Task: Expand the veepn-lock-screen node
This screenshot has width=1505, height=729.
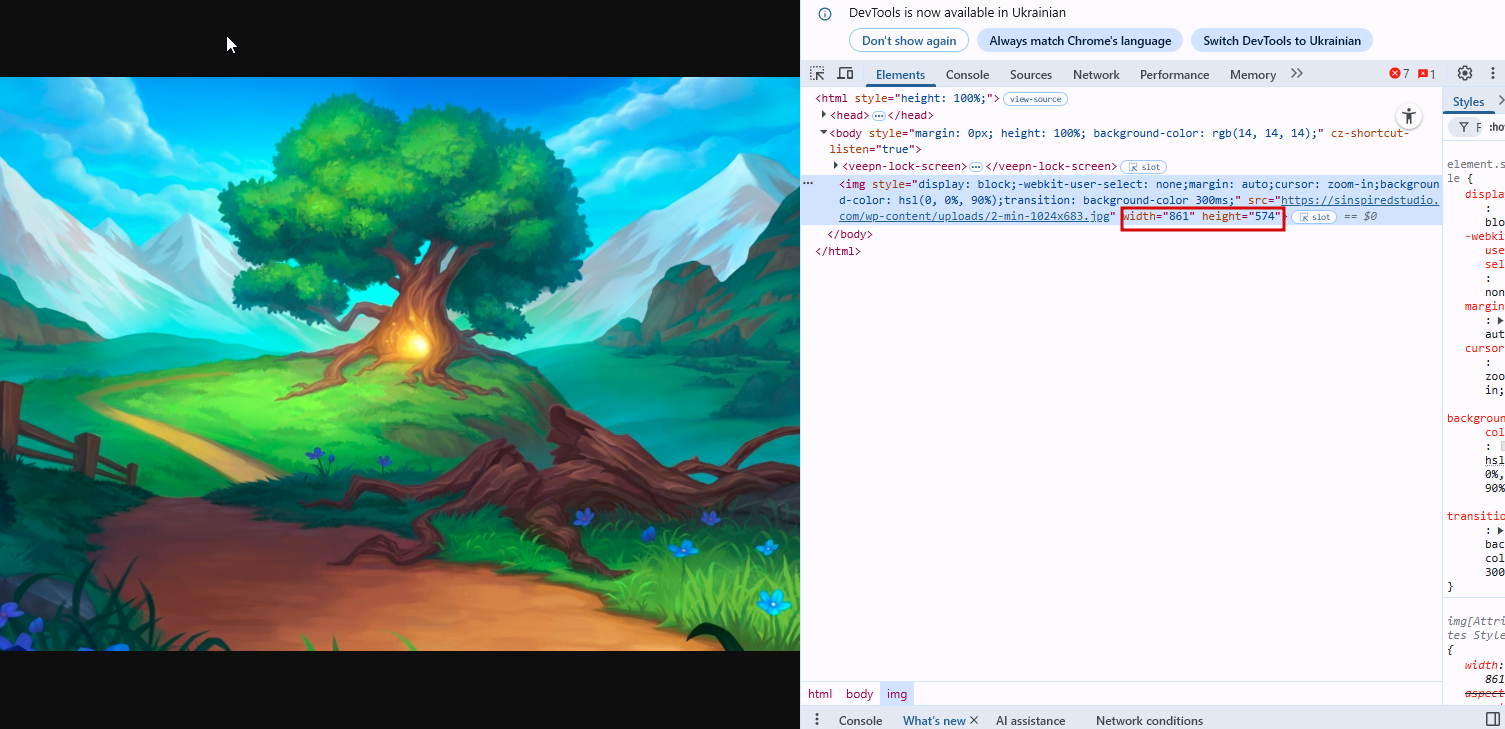Action: coord(836,166)
